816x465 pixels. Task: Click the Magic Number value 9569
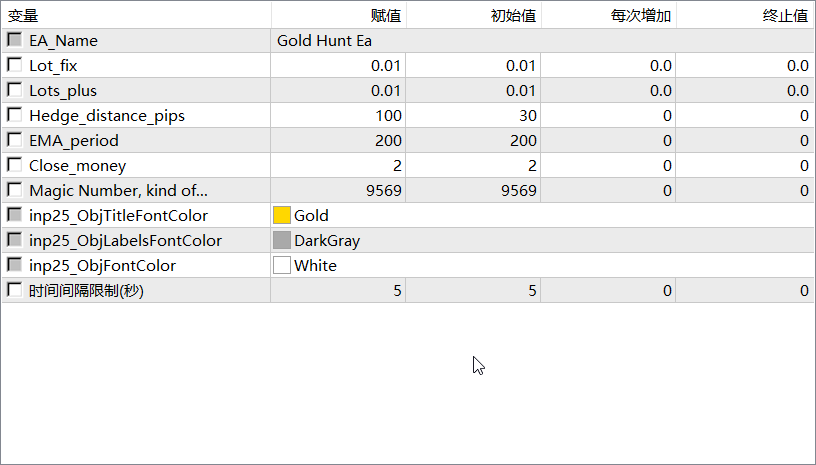(x=381, y=190)
